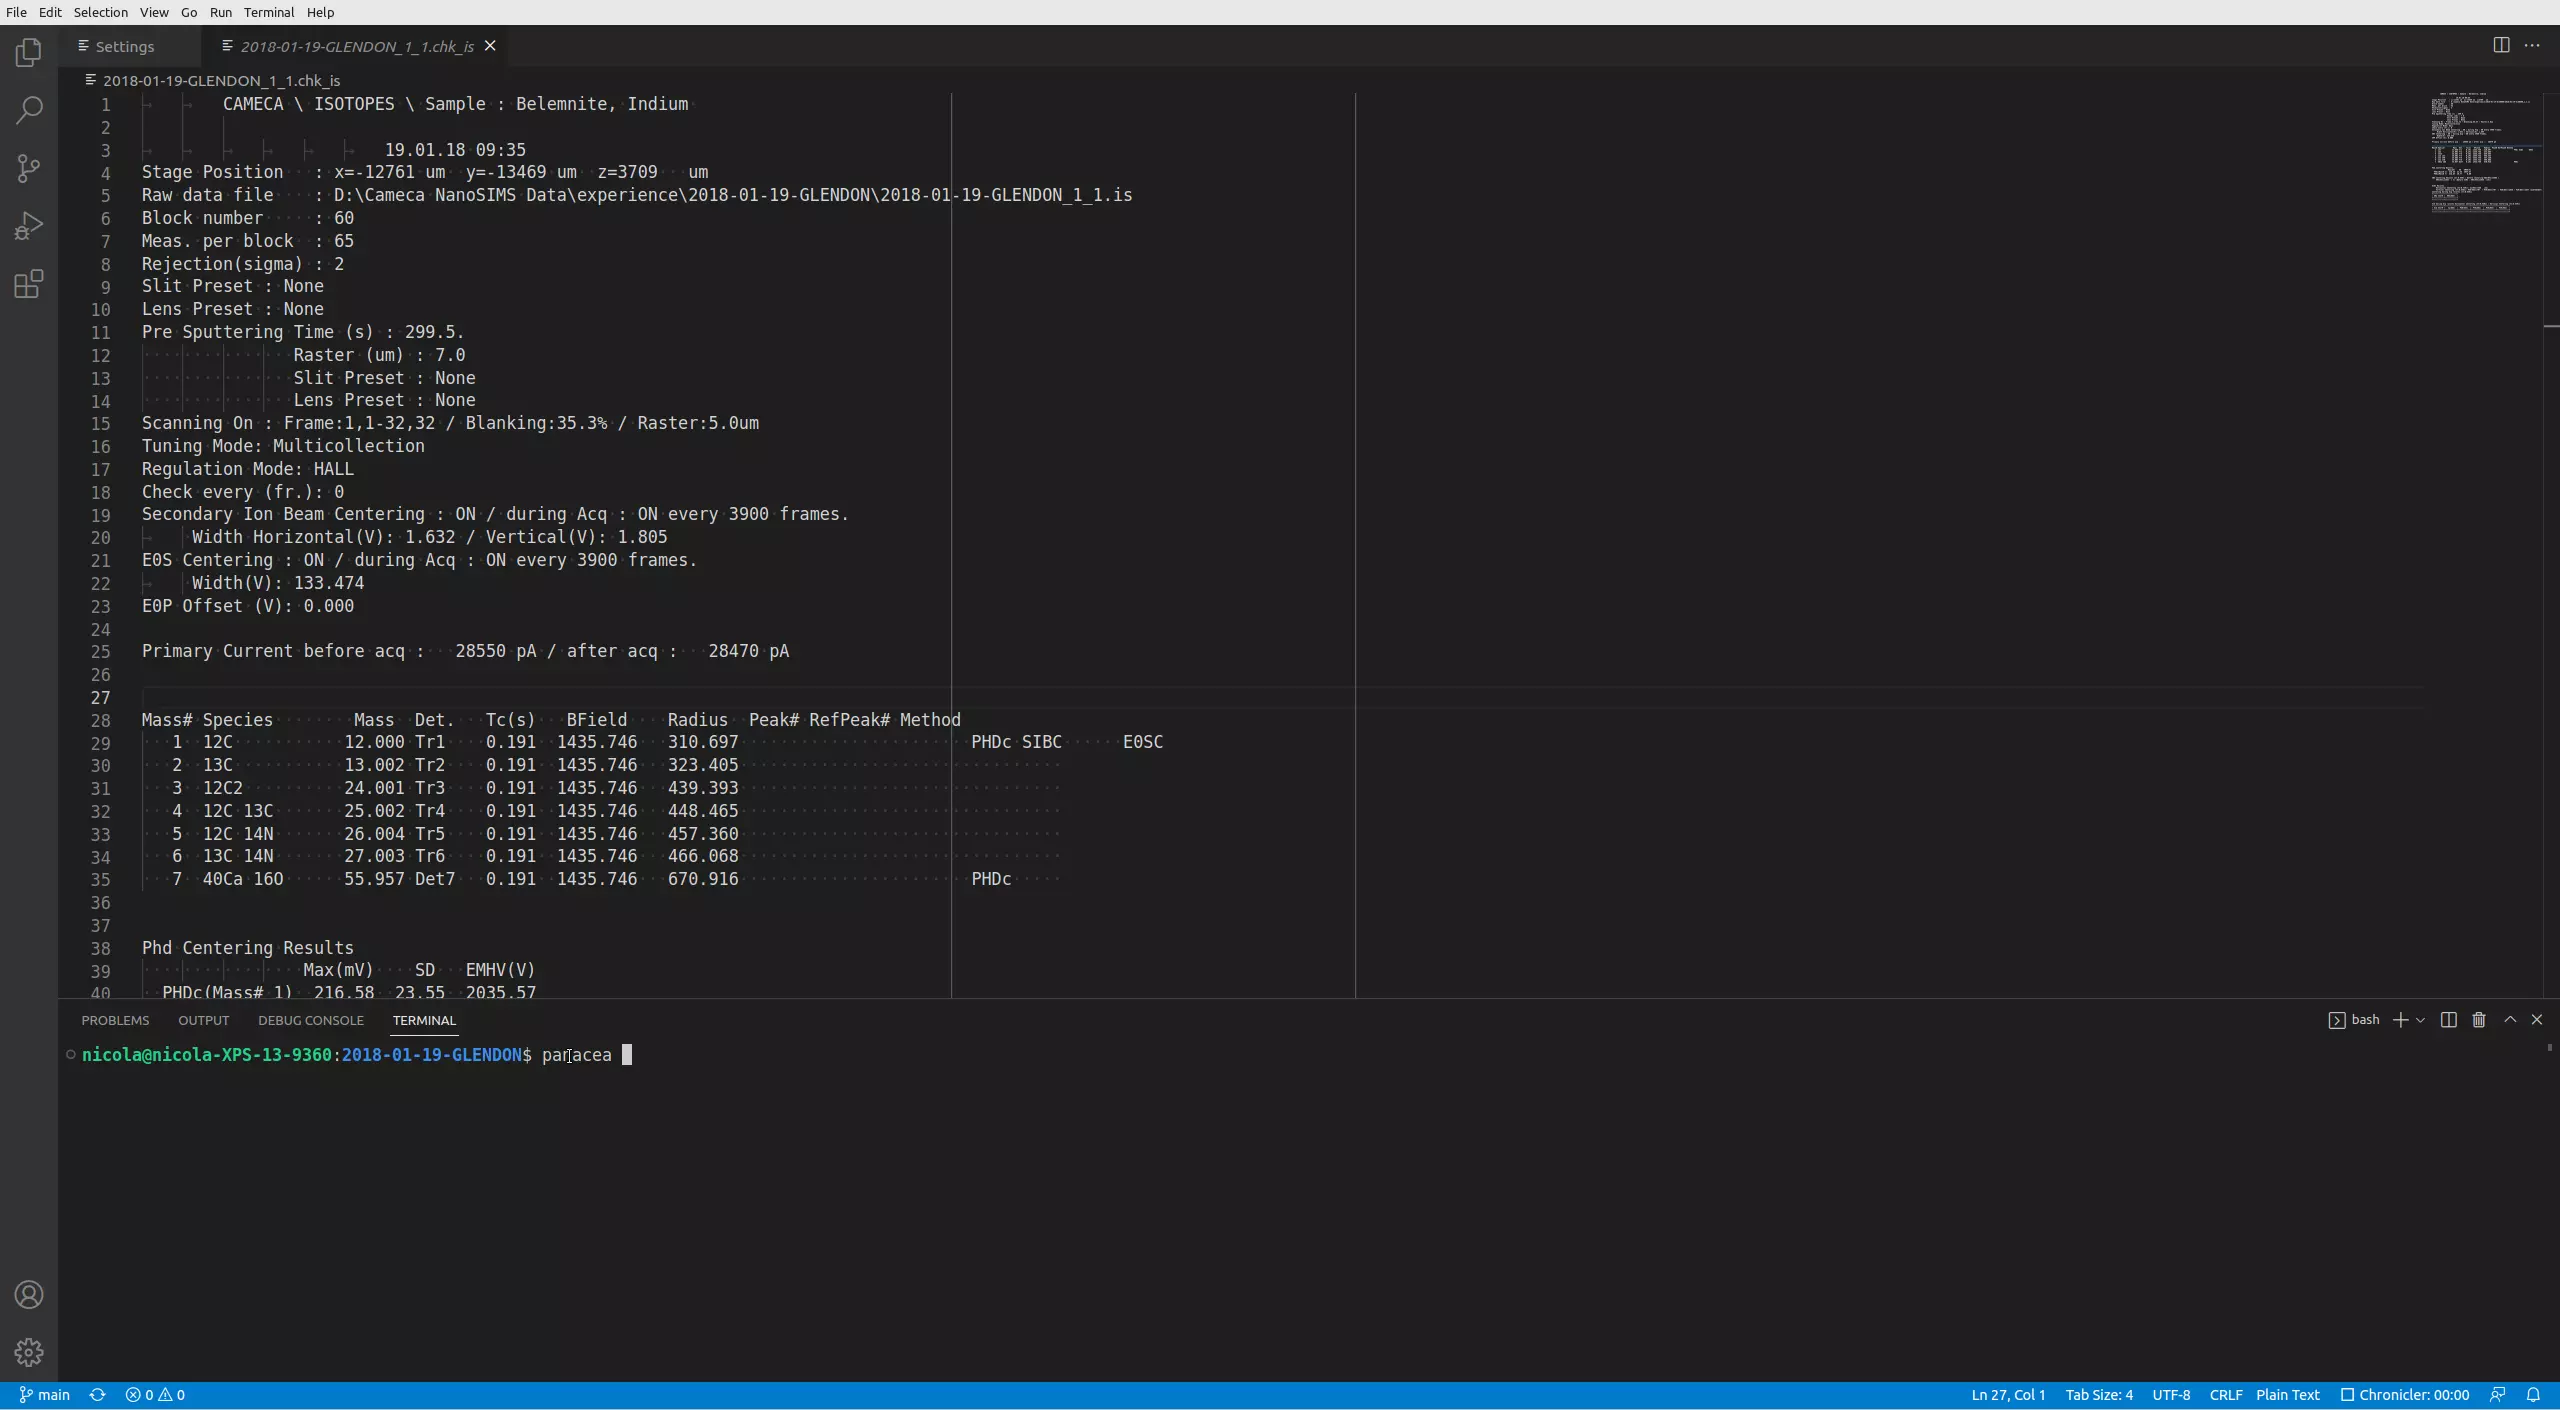
Task: Click the main branch status button
Action: 45,1395
